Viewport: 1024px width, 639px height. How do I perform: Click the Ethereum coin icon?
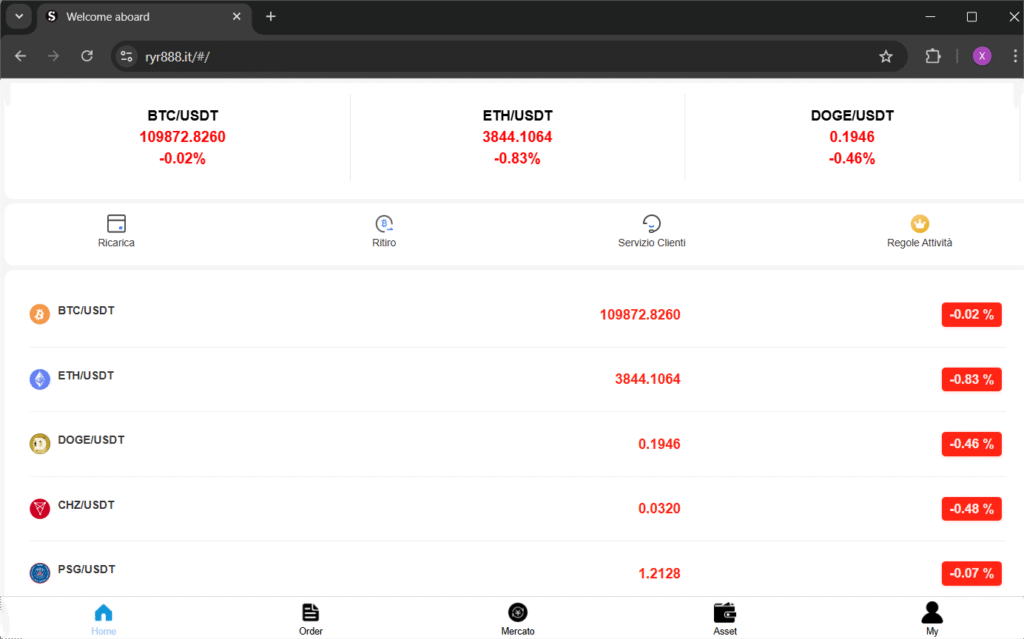pos(39,379)
